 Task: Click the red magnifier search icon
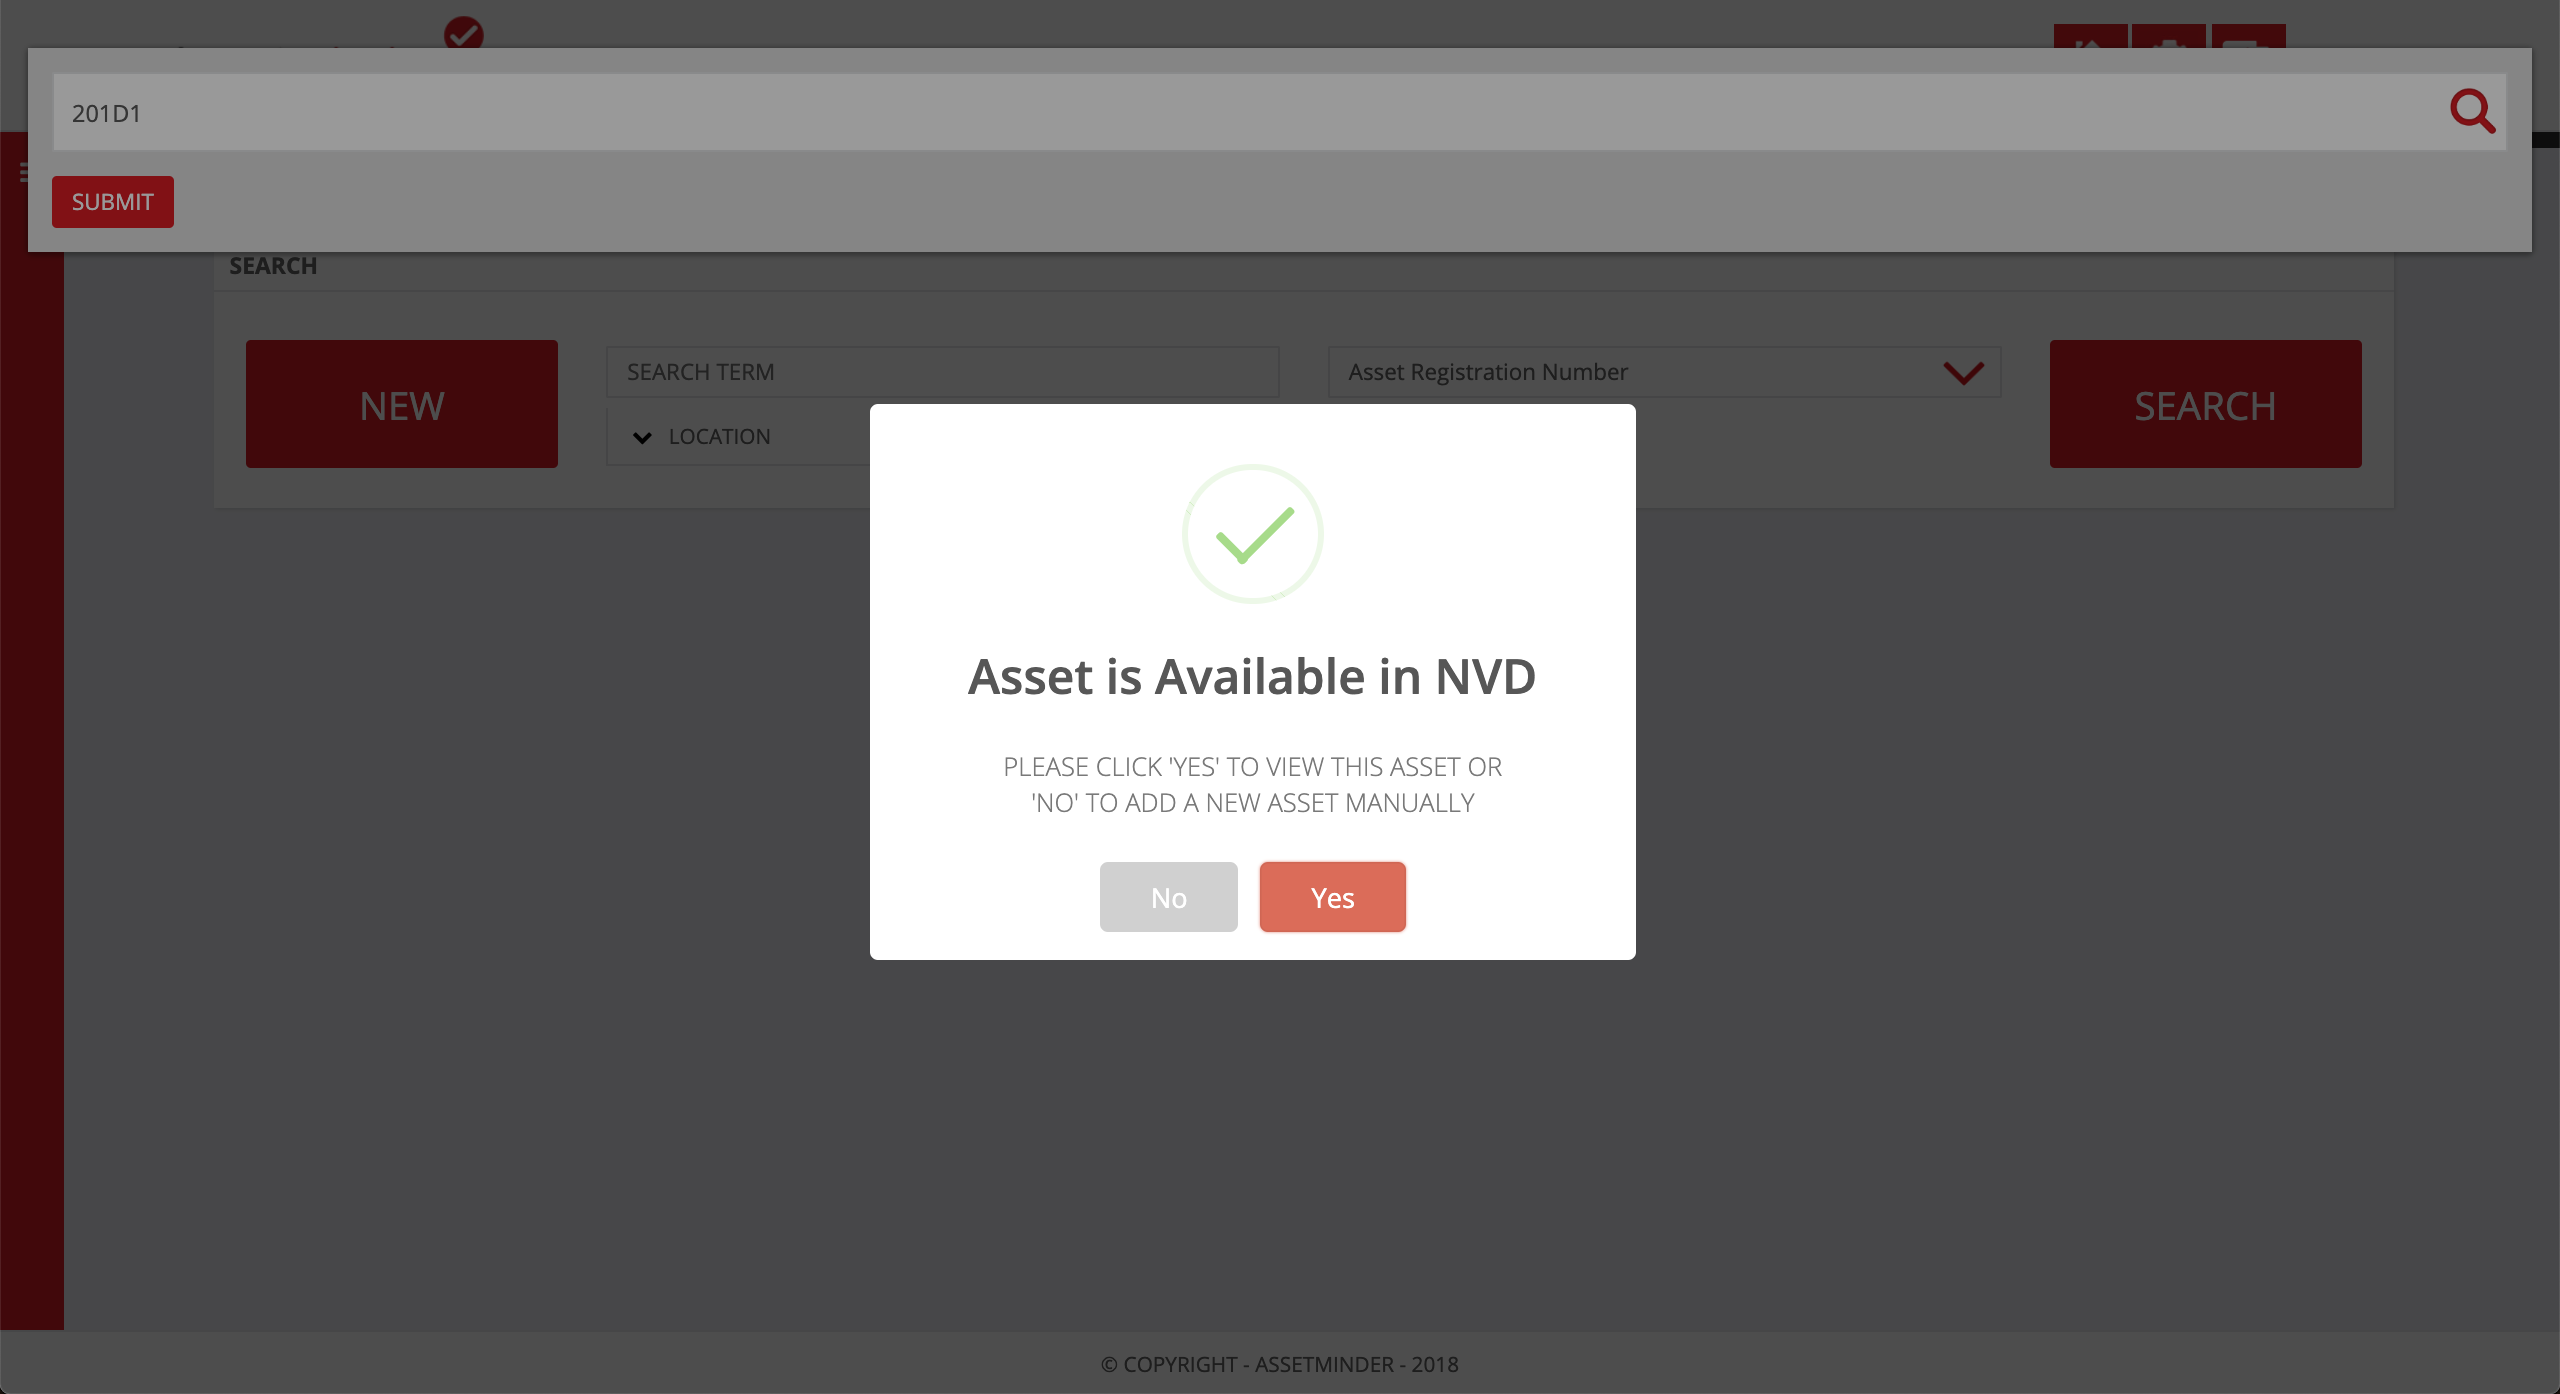pyautogui.click(x=2472, y=111)
